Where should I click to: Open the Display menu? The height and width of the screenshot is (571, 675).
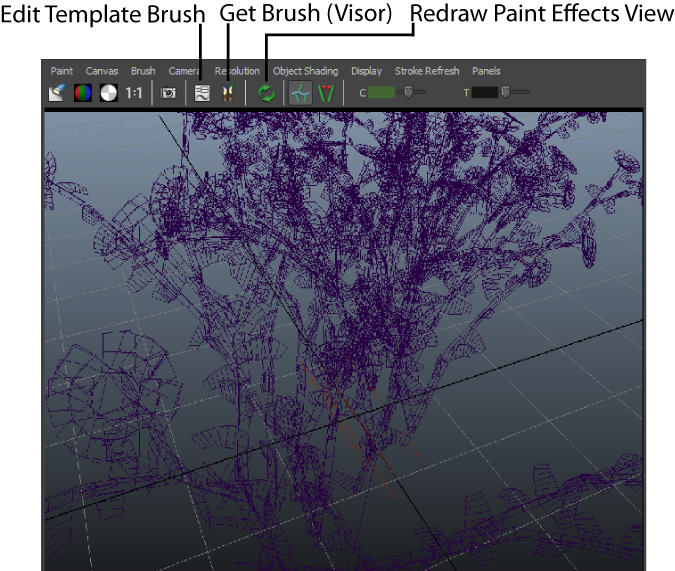pyautogui.click(x=366, y=71)
